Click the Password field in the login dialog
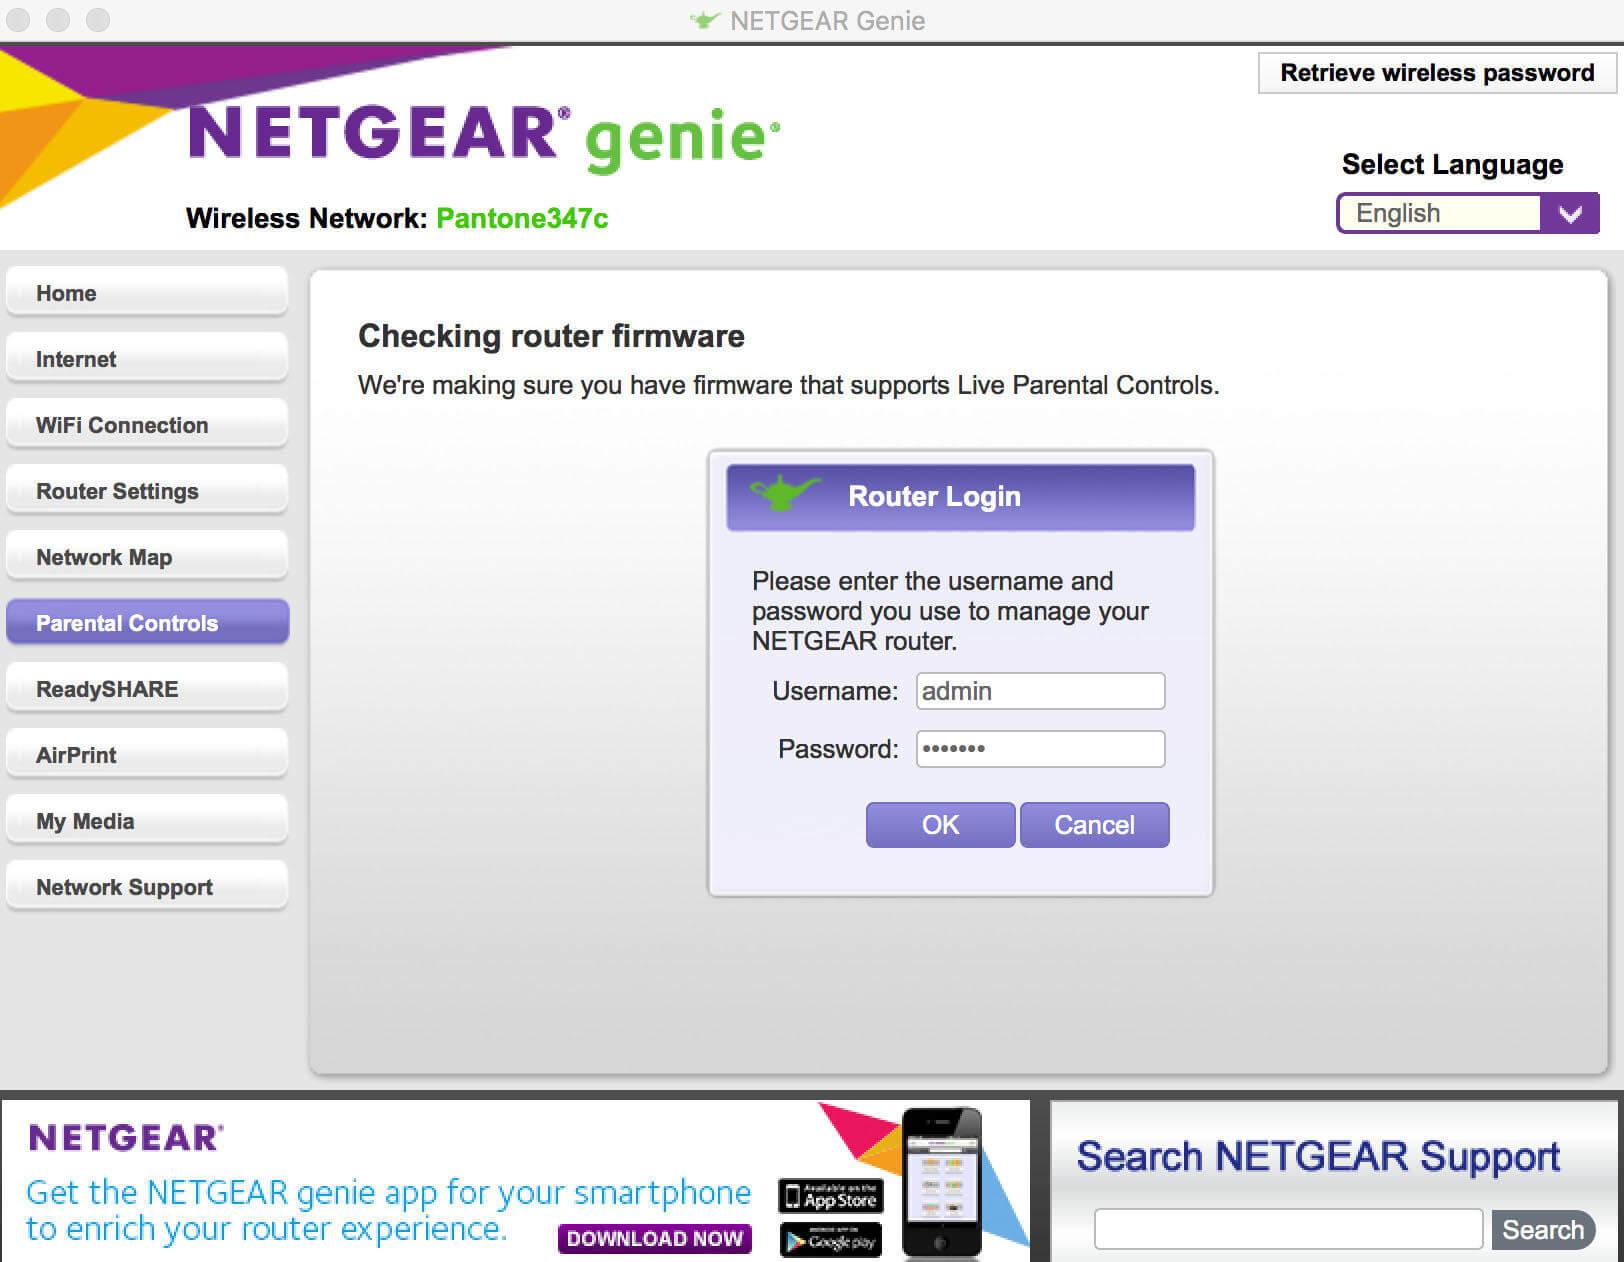 pyautogui.click(x=1040, y=749)
